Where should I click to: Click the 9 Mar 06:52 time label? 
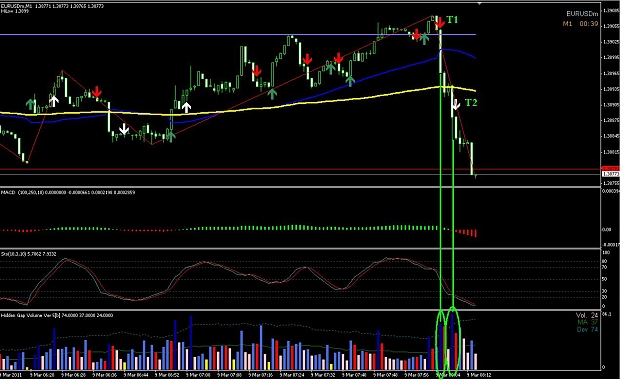[x=167, y=375]
